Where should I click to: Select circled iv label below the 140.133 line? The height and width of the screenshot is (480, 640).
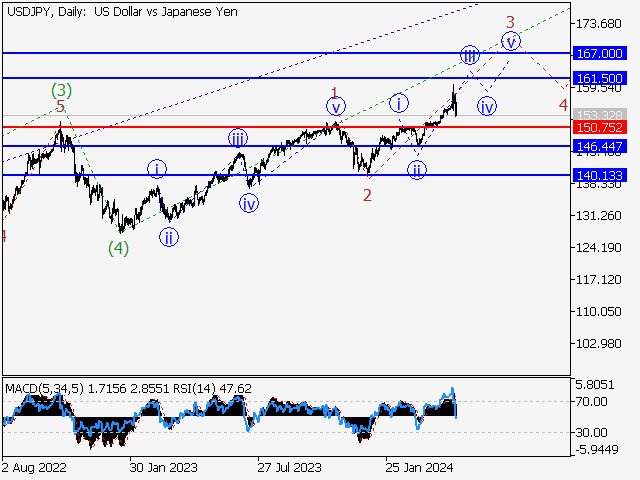[x=249, y=203]
